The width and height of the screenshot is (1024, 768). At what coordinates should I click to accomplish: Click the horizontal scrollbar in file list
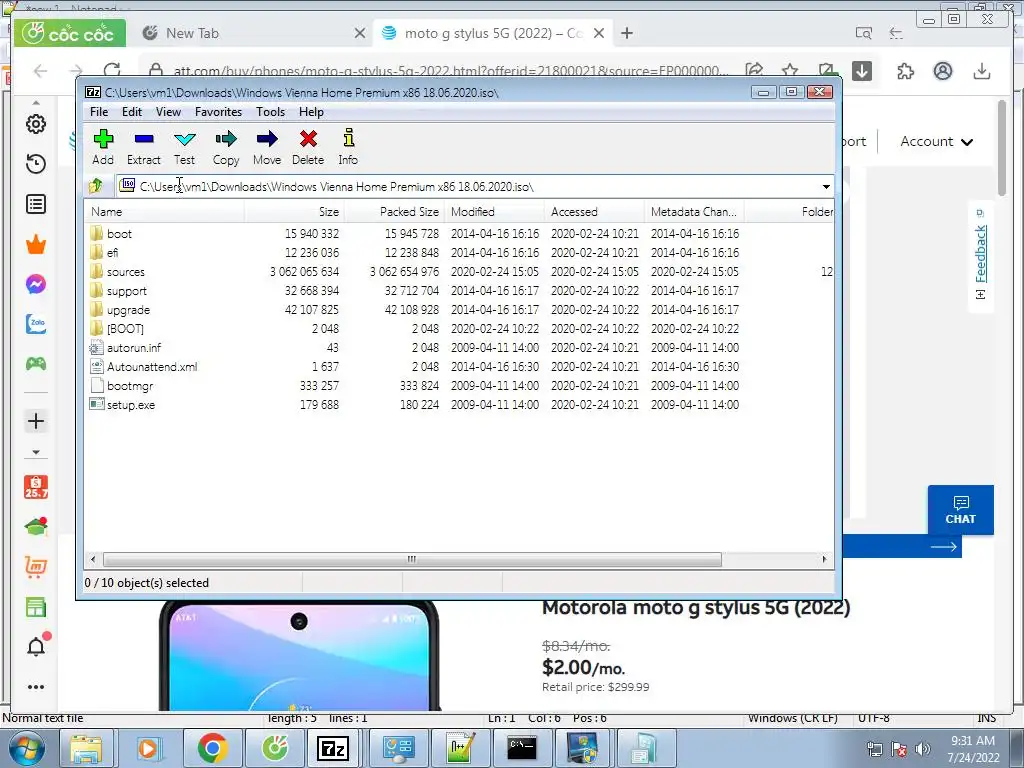[x=412, y=559]
